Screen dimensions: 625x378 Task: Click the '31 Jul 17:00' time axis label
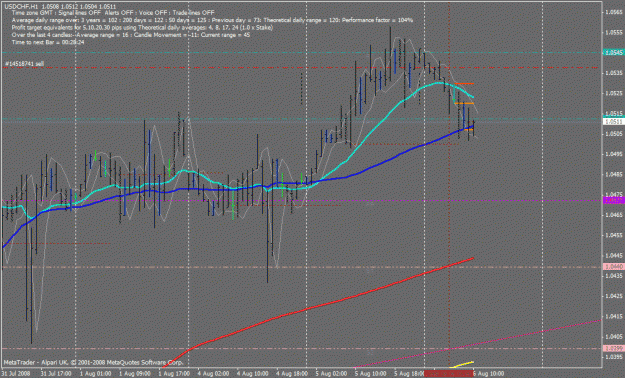tap(56, 374)
